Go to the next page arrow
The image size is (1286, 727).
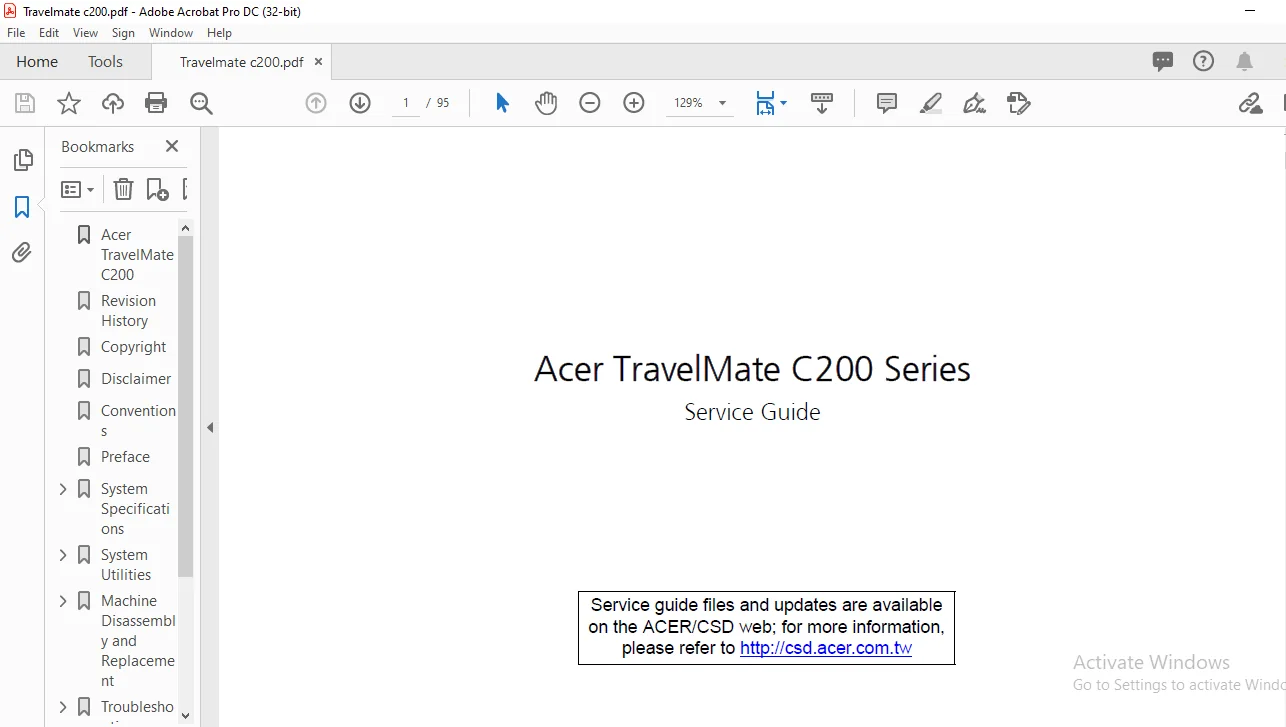pos(360,103)
